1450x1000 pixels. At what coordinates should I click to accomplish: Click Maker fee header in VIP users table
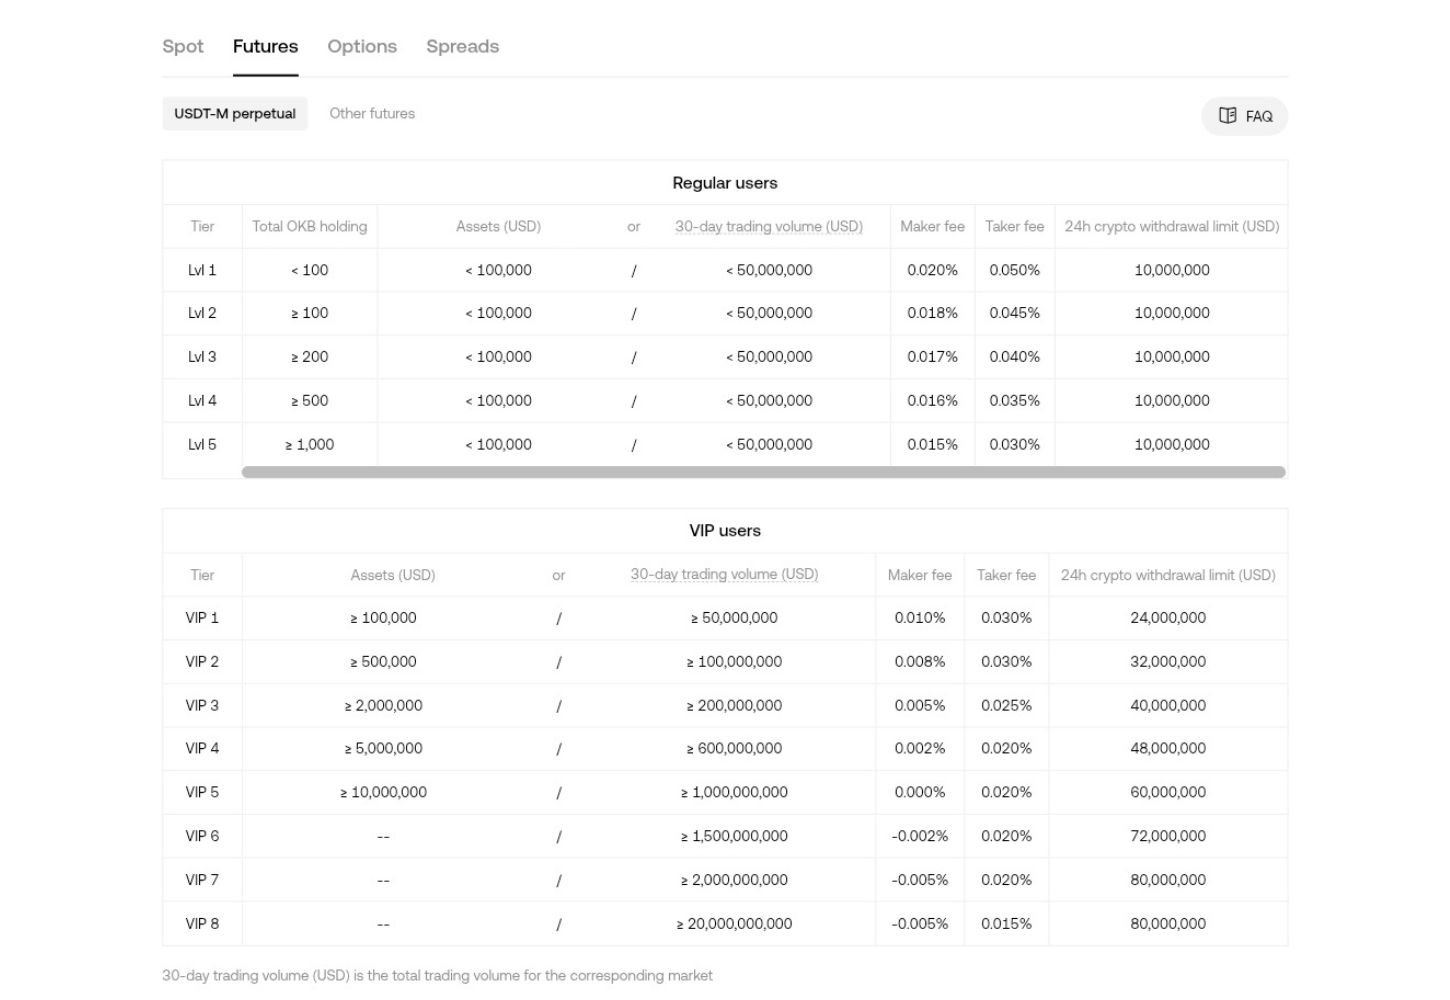coord(919,575)
